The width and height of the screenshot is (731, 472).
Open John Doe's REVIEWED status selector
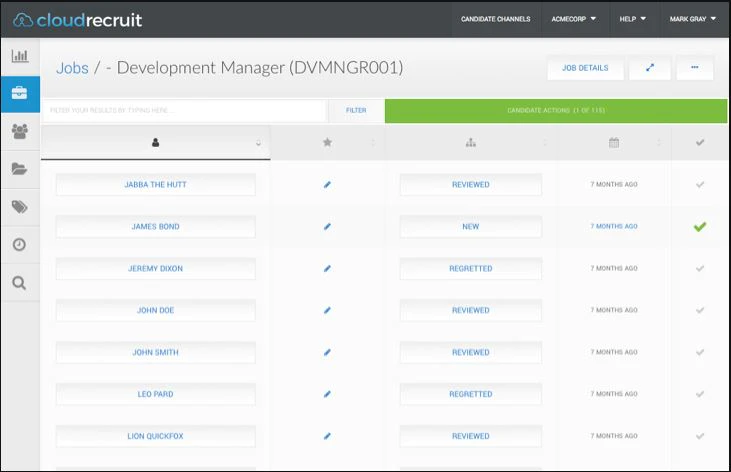470,310
